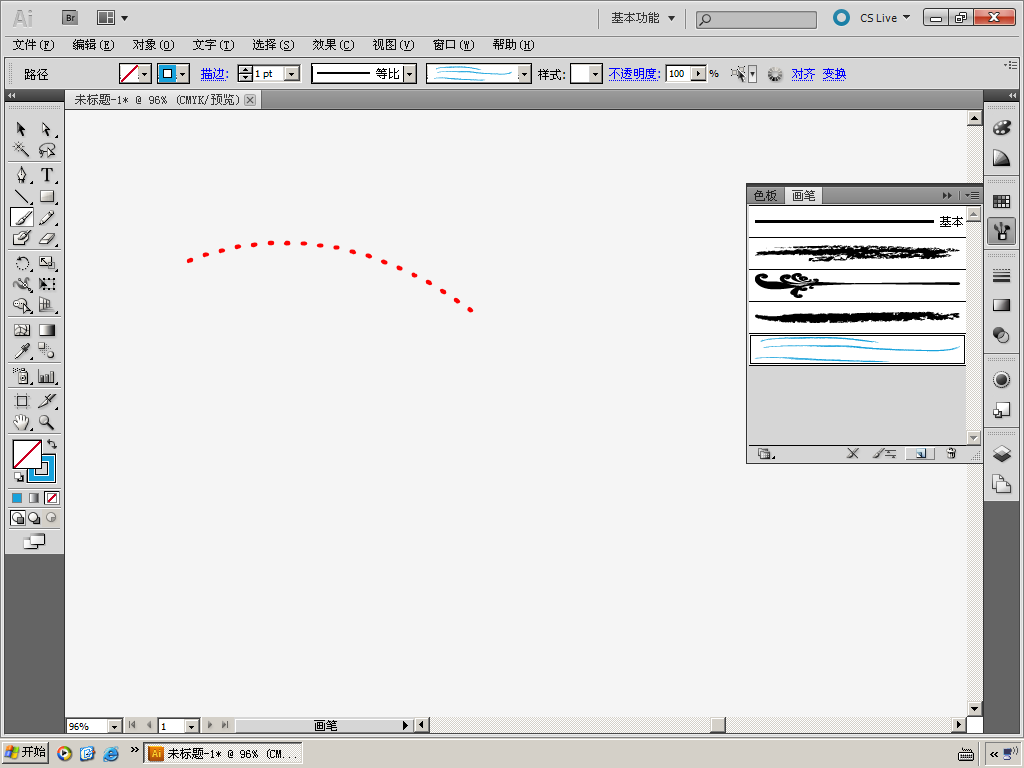Select the Rotate tool
This screenshot has width=1024, height=768.
21,263
